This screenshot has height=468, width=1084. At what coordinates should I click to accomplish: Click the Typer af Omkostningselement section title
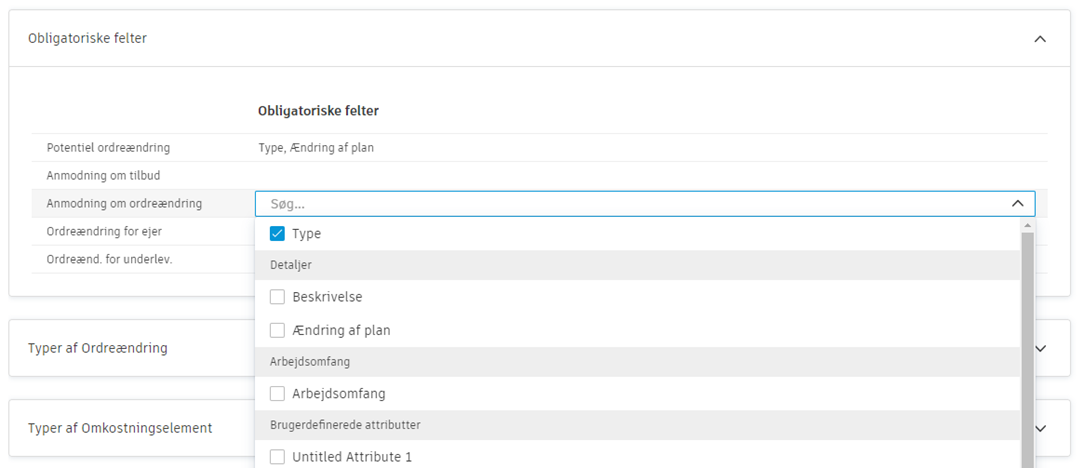pyautogui.click(x=120, y=428)
